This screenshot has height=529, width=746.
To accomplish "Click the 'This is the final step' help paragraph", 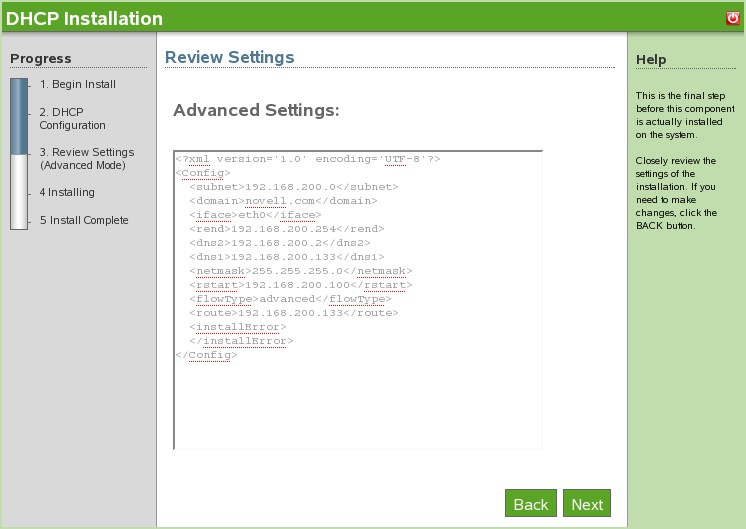I will (685, 115).
